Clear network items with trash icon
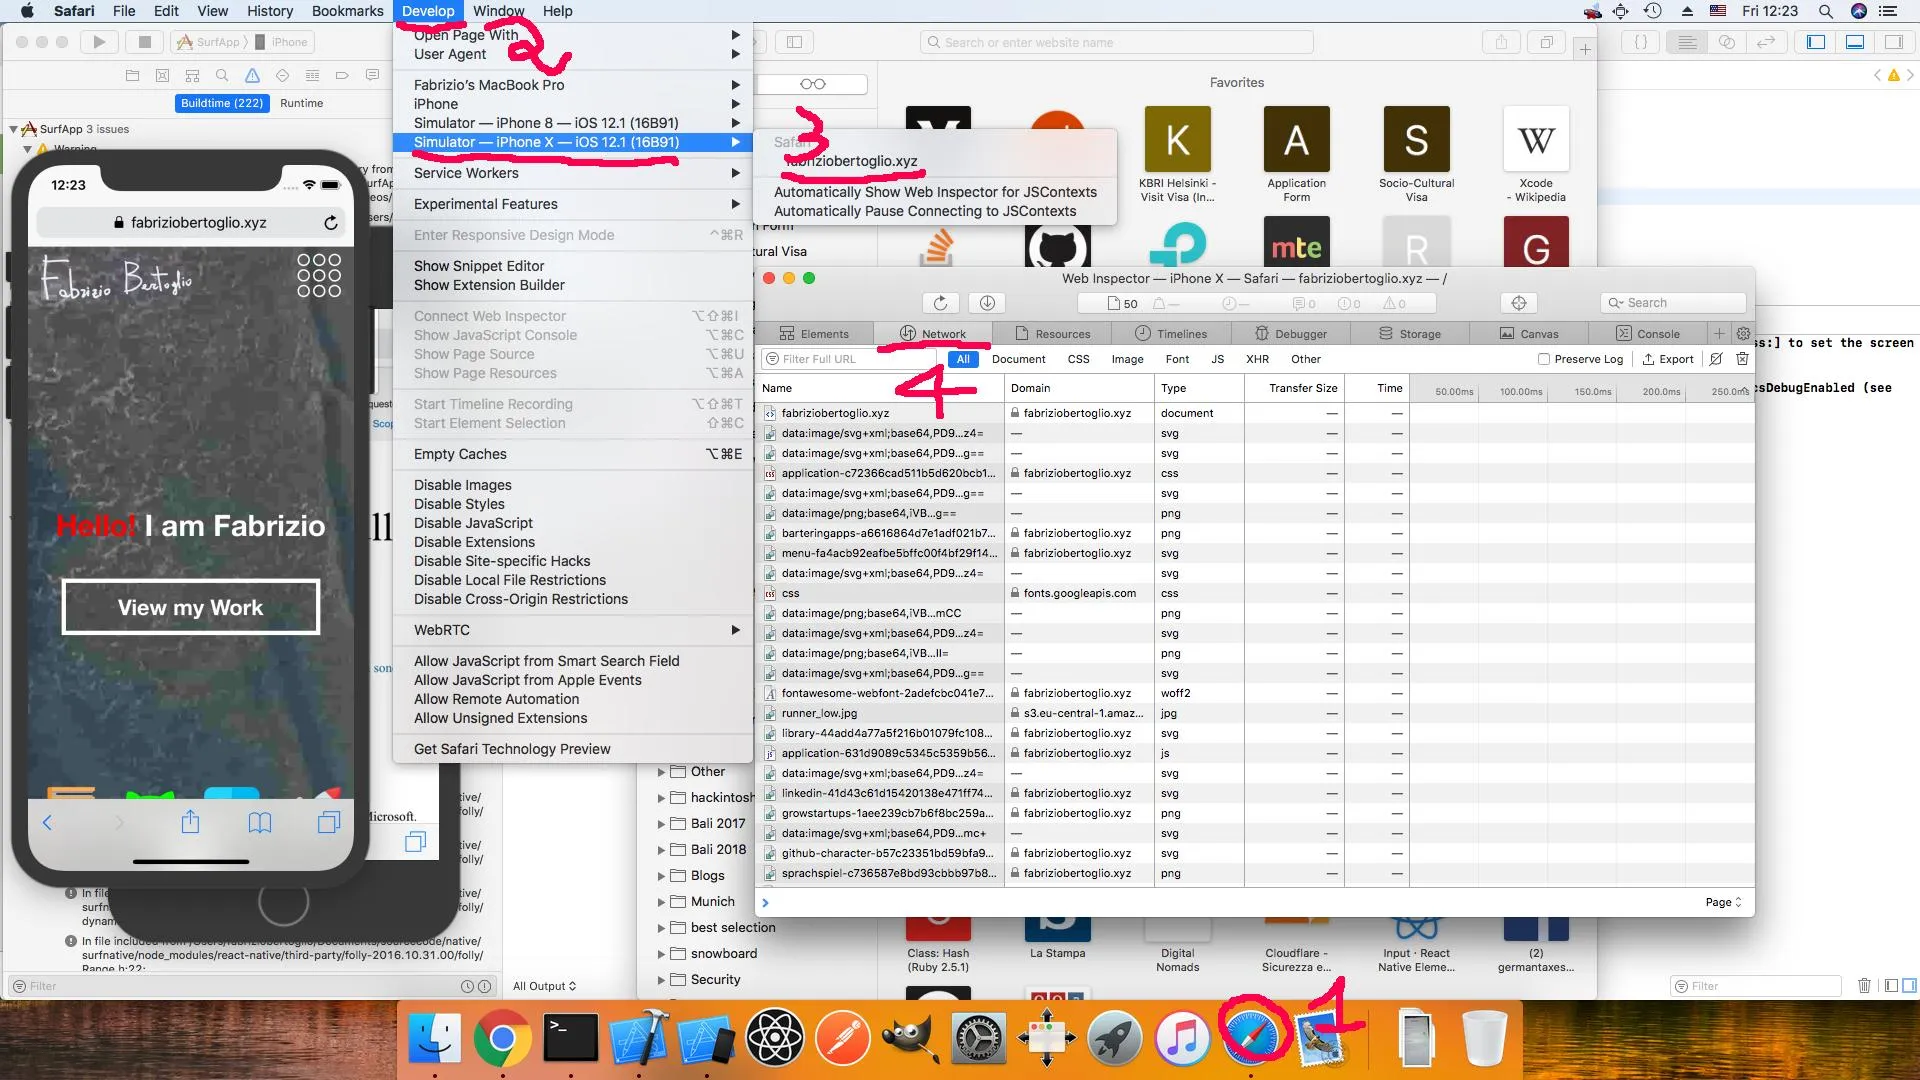Viewport: 1920px width, 1080px height. click(x=1742, y=359)
